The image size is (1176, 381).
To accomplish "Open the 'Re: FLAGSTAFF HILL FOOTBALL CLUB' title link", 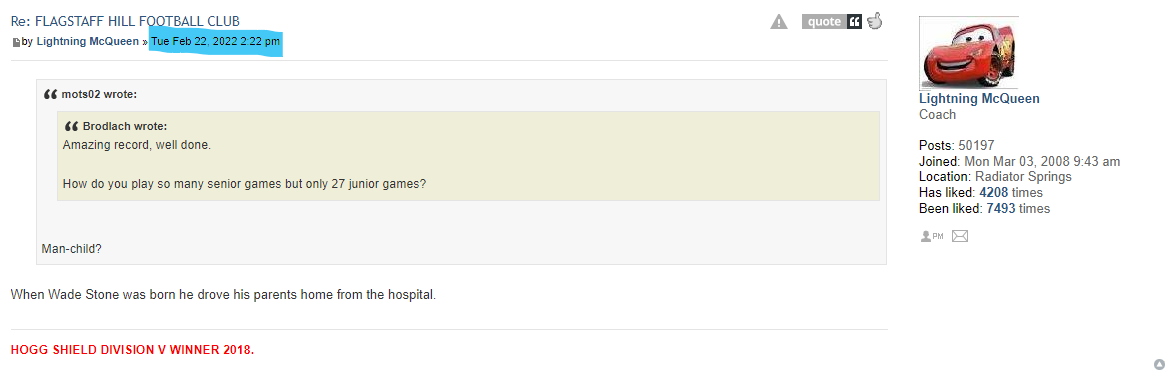I will pyautogui.click(x=125, y=21).
